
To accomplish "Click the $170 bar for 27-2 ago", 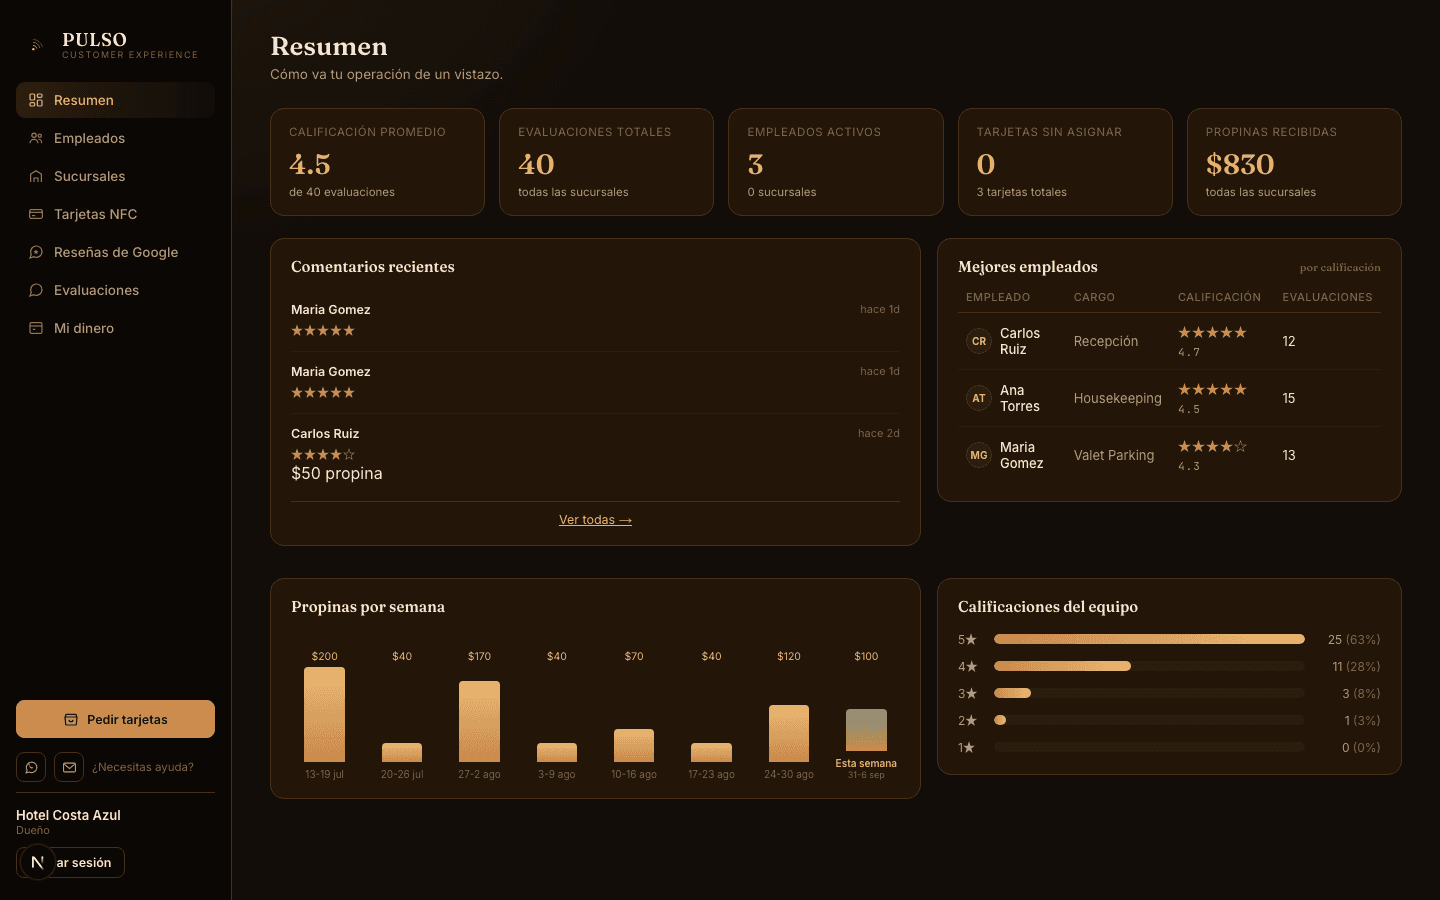I will point(479,721).
